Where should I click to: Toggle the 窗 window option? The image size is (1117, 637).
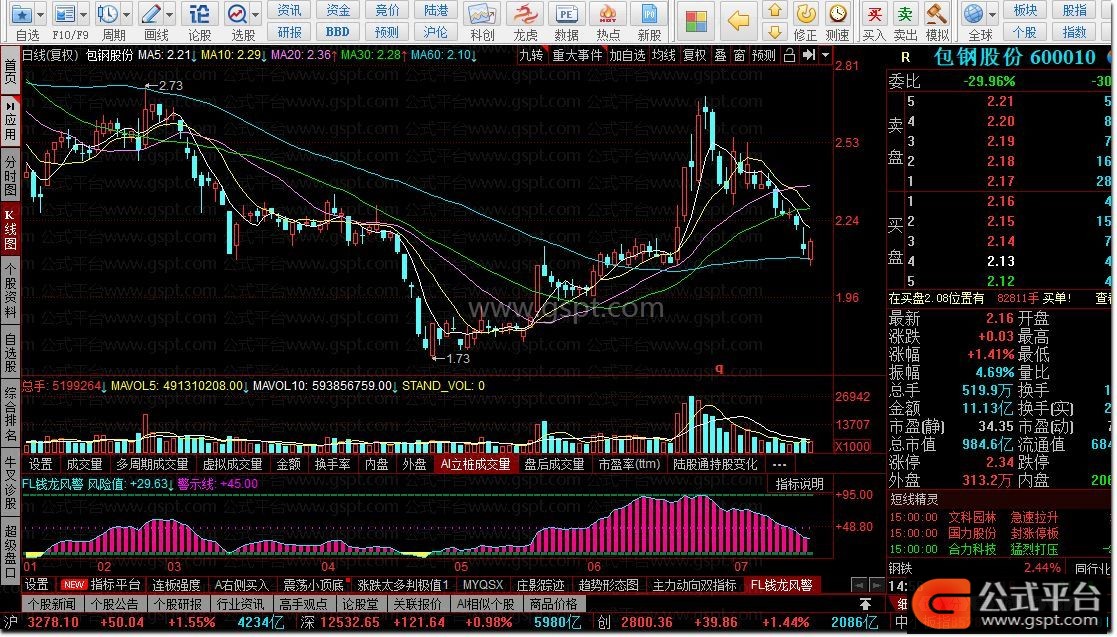pyautogui.click(x=739, y=55)
